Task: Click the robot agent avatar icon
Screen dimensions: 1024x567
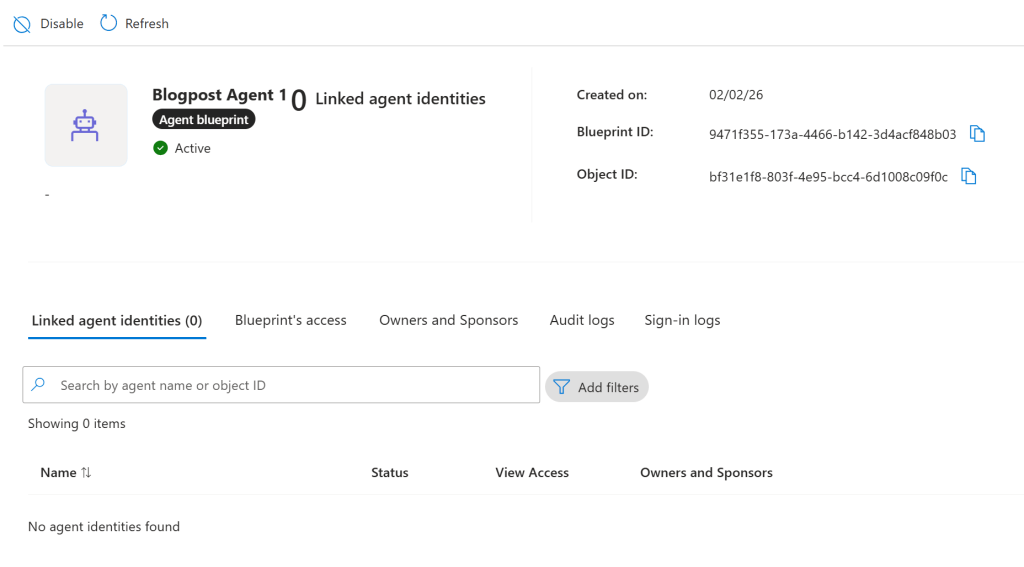Action: point(85,125)
